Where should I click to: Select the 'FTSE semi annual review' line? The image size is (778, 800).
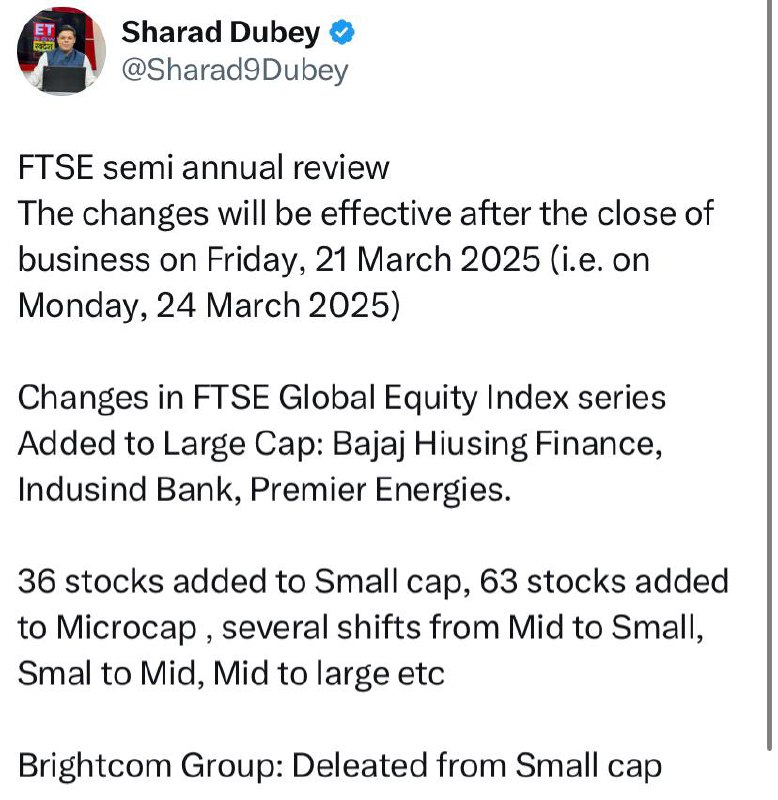[x=204, y=167]
